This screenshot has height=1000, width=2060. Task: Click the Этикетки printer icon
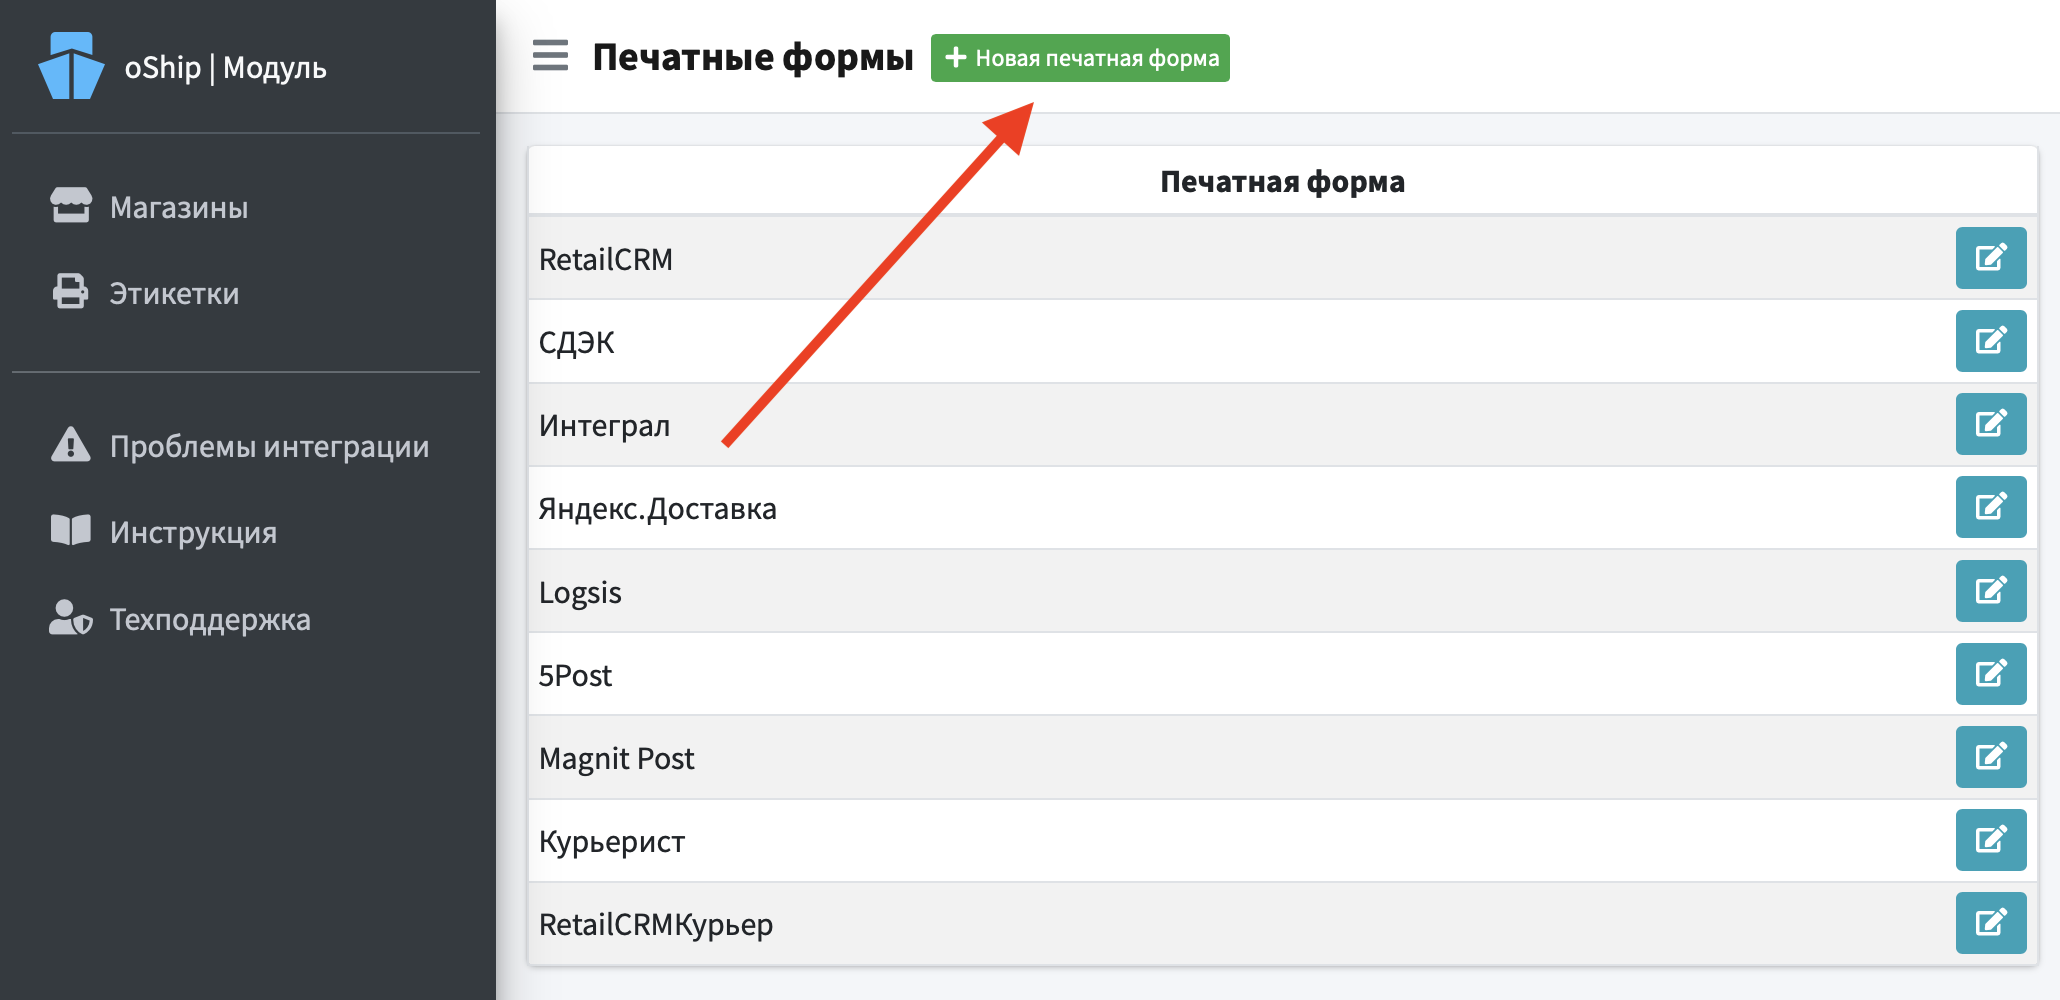[x=71, y=291]
